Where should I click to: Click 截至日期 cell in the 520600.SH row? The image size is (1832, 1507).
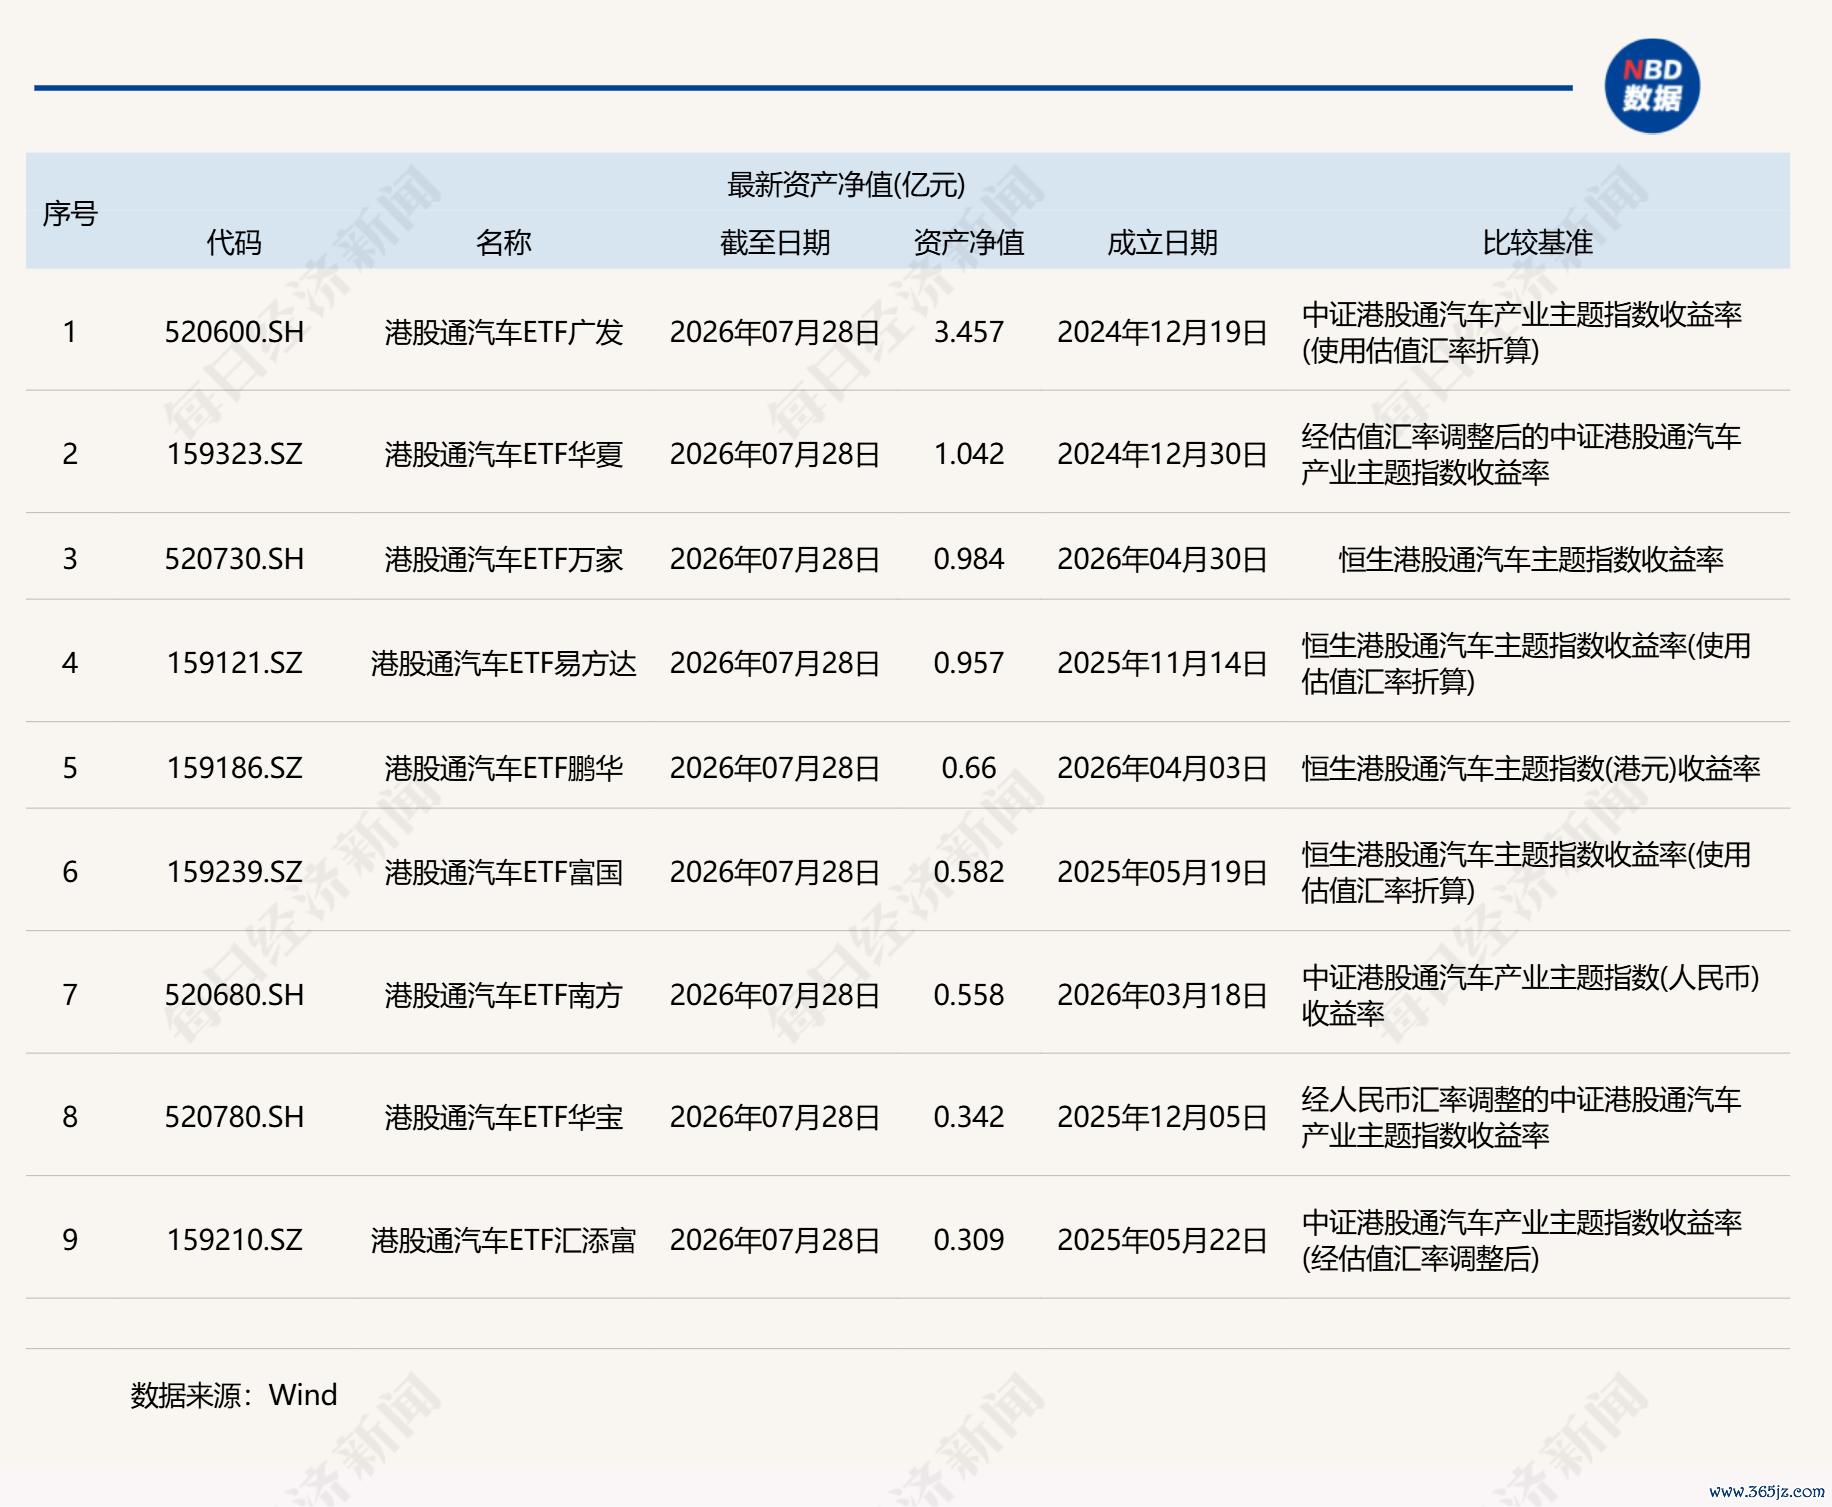click(x=775, y=331)
